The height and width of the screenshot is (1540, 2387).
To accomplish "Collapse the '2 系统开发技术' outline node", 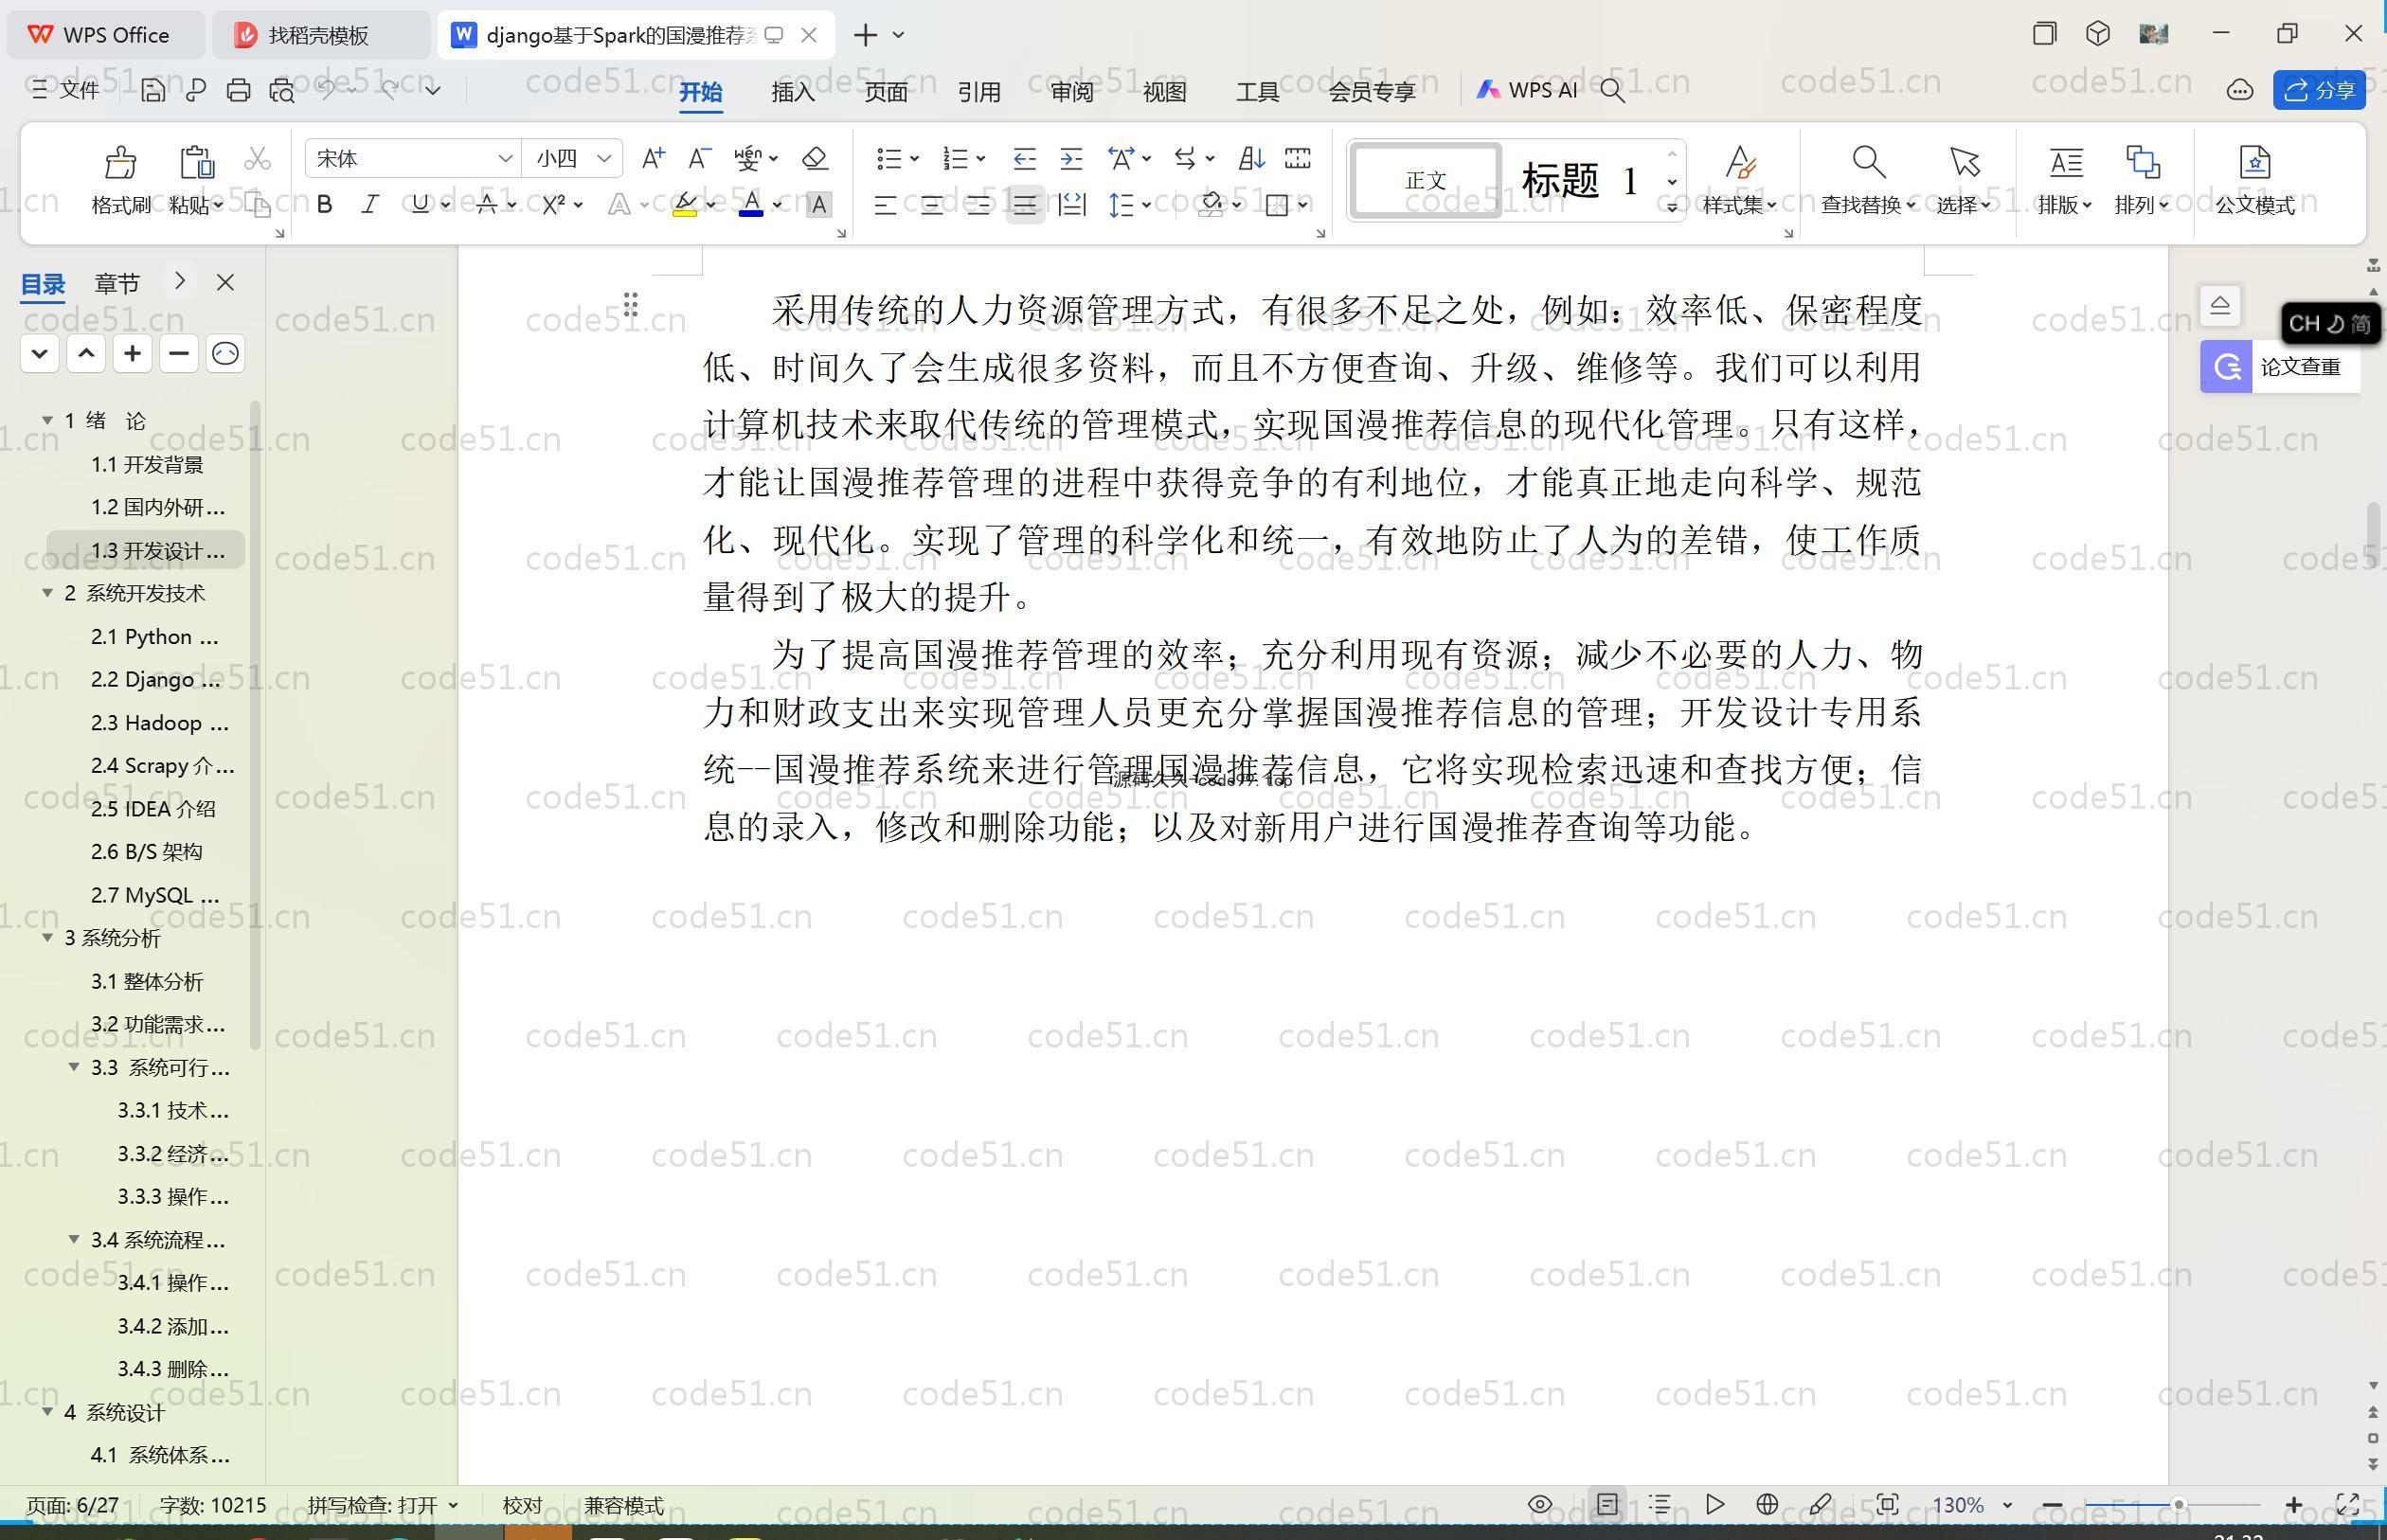I will click(x=47, y=593).
